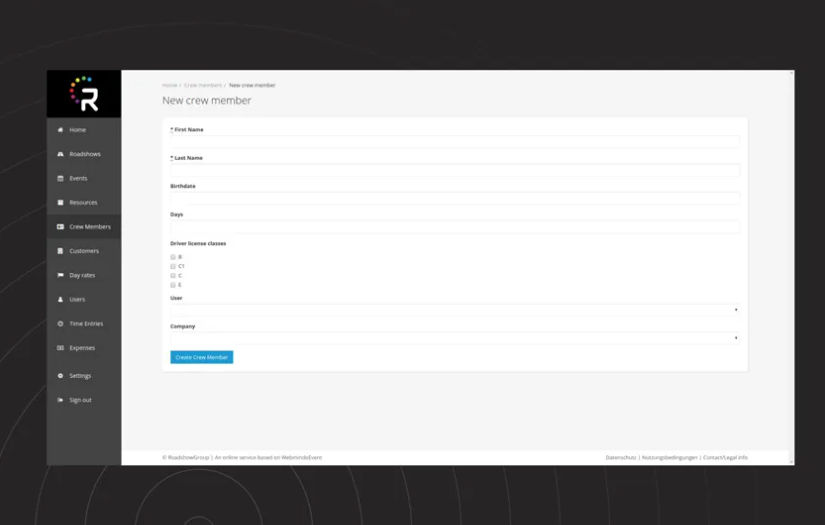Click the Home breadcrumb link
825x525 pixels.
point(169,85)
